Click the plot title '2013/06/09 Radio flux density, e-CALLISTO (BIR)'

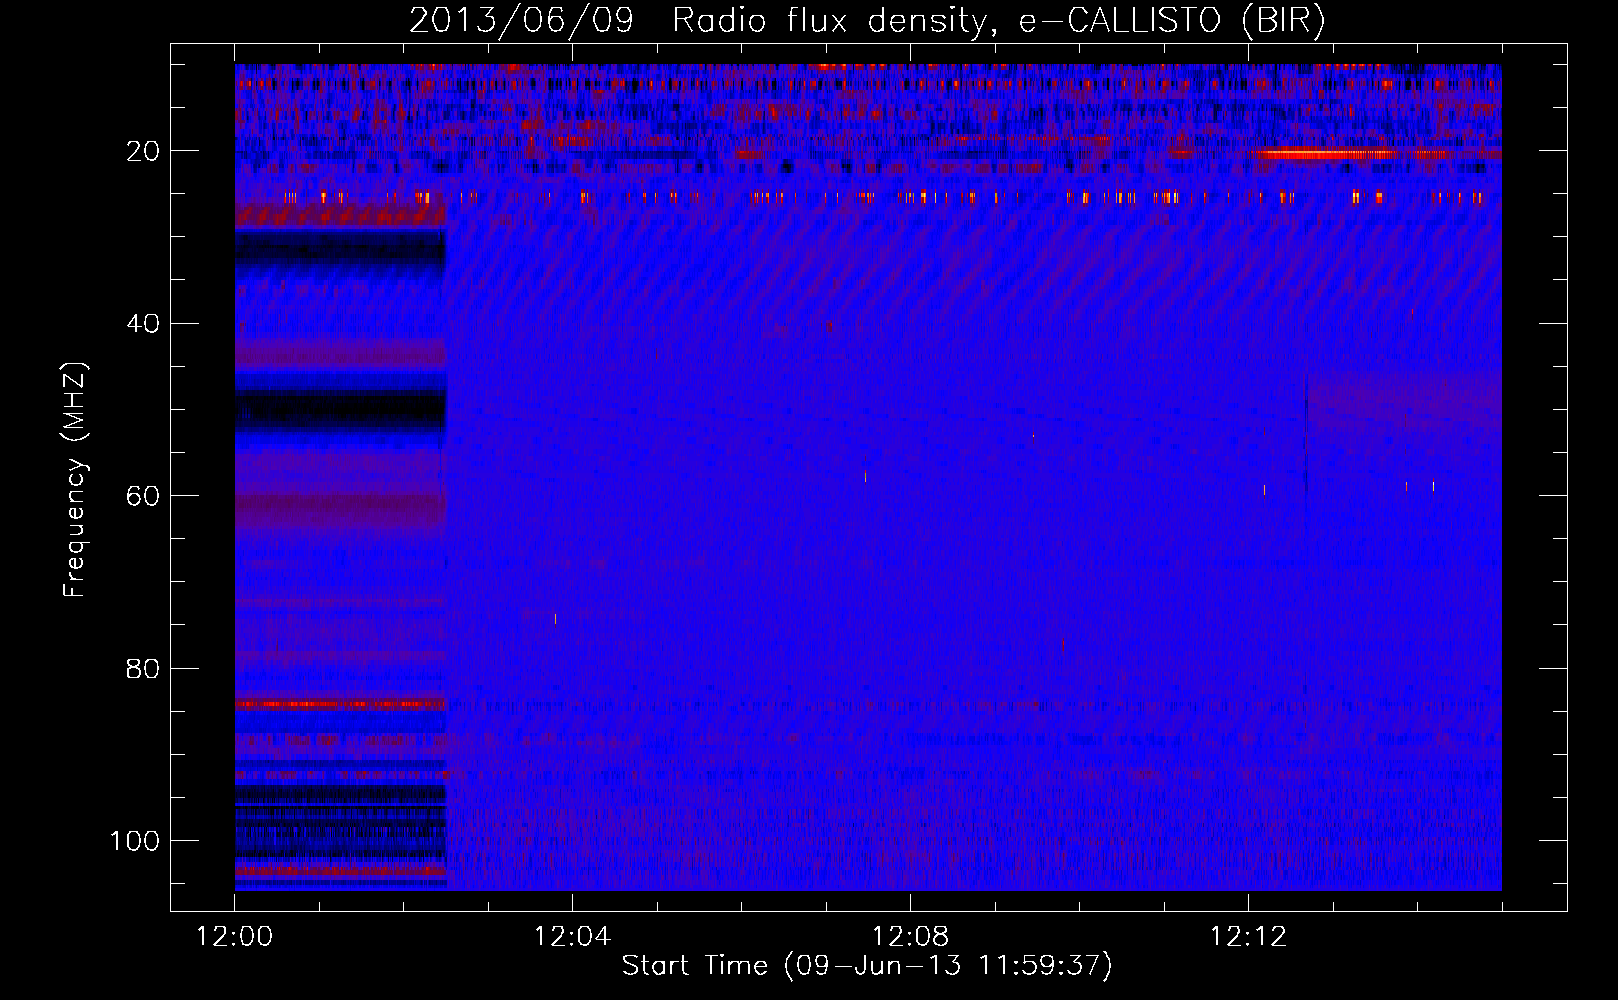pos(867,21)
